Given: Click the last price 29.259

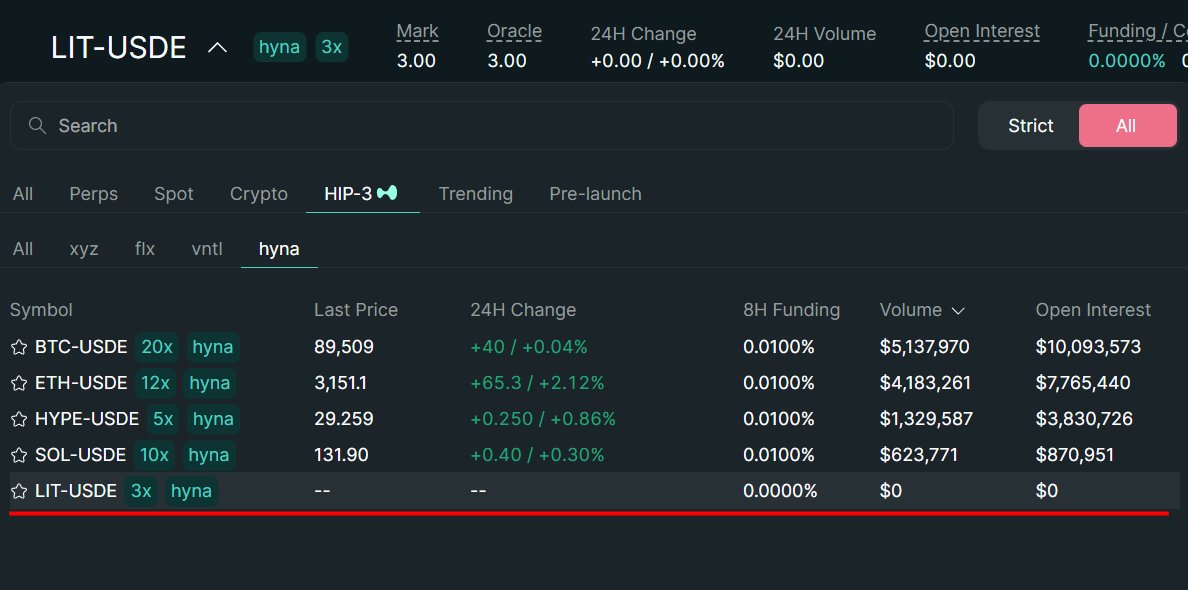Looking at the screenshot, I should click(x=344, y=420).
